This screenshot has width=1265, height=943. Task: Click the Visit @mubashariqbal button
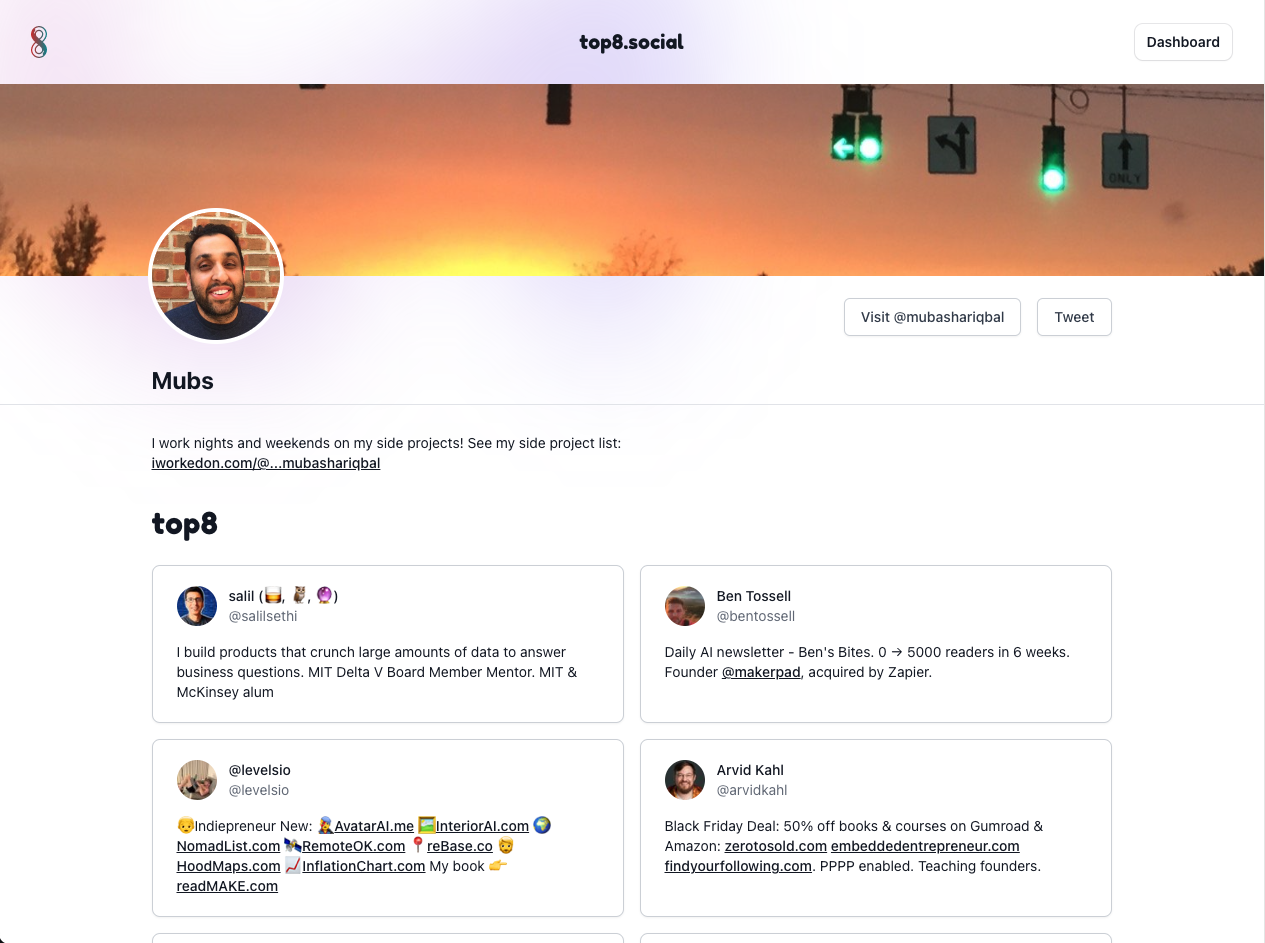[932, 317]
